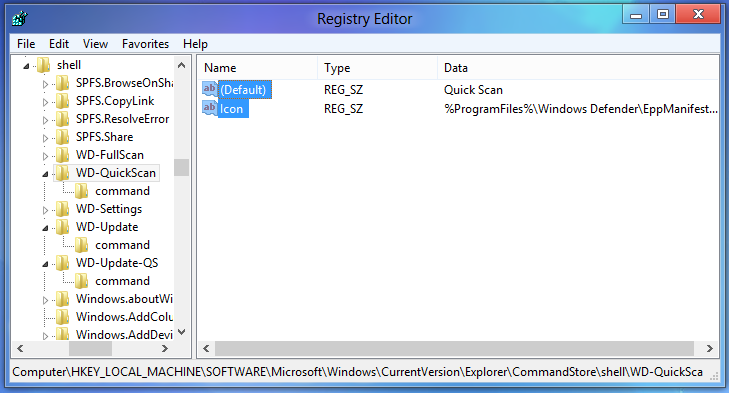This screenshot has height=393, width=729.
Task: Open the Favorites menu
Action: point(146,44)
